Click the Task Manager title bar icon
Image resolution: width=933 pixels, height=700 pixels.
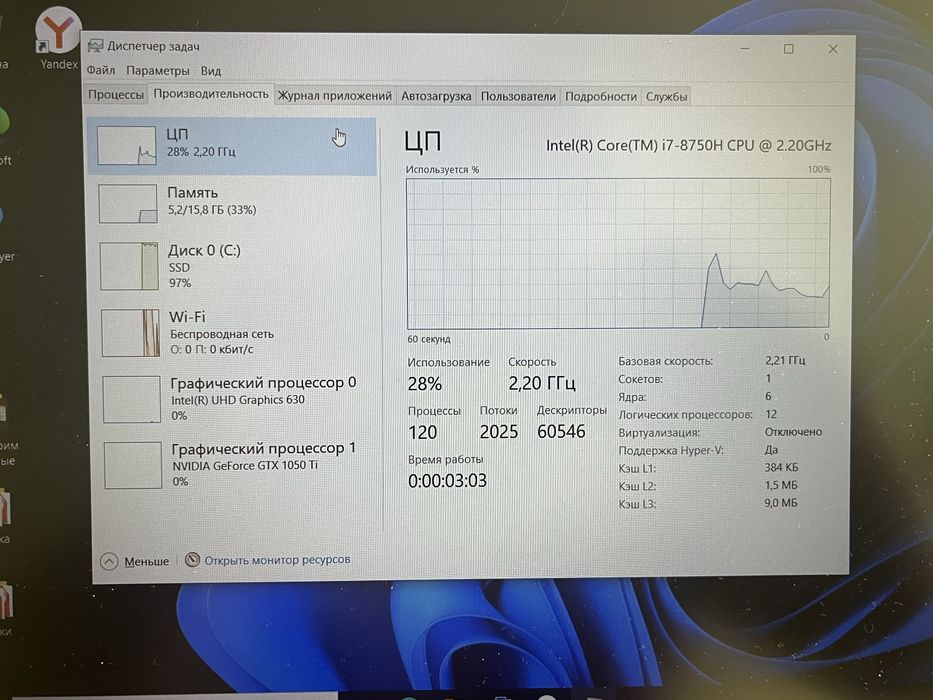95,46
